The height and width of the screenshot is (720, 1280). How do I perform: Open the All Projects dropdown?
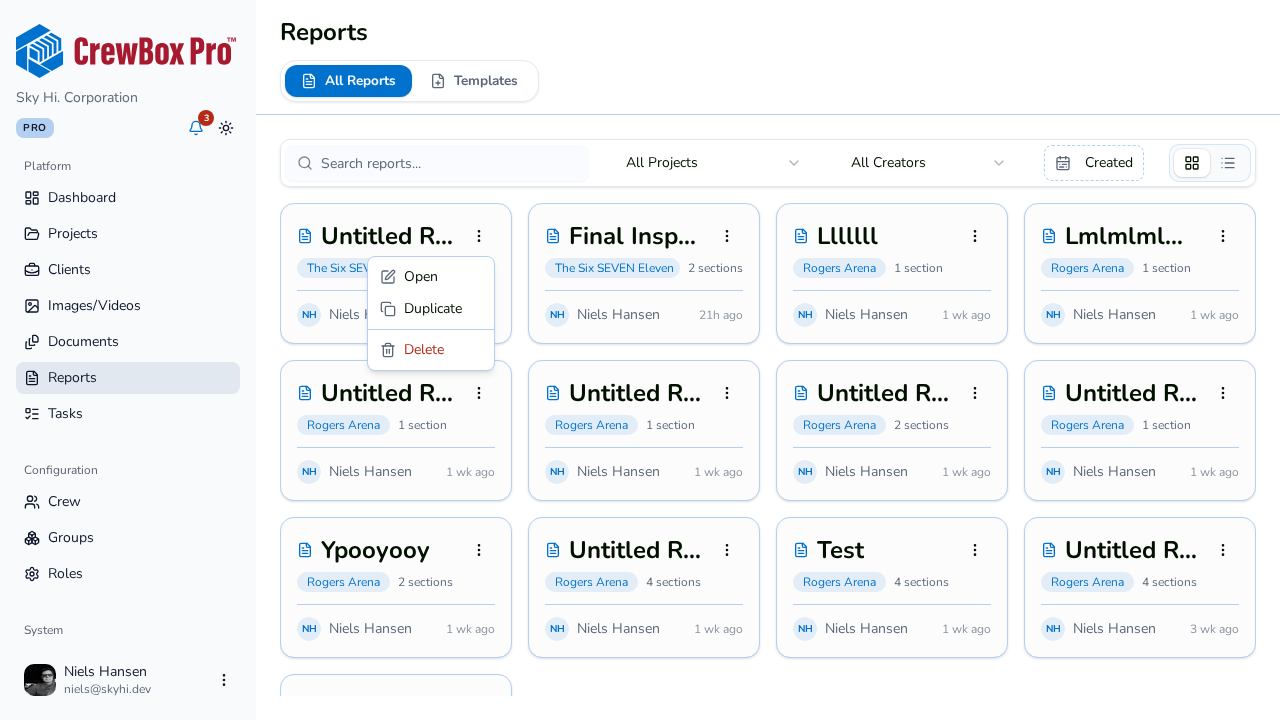click(713, 163)
